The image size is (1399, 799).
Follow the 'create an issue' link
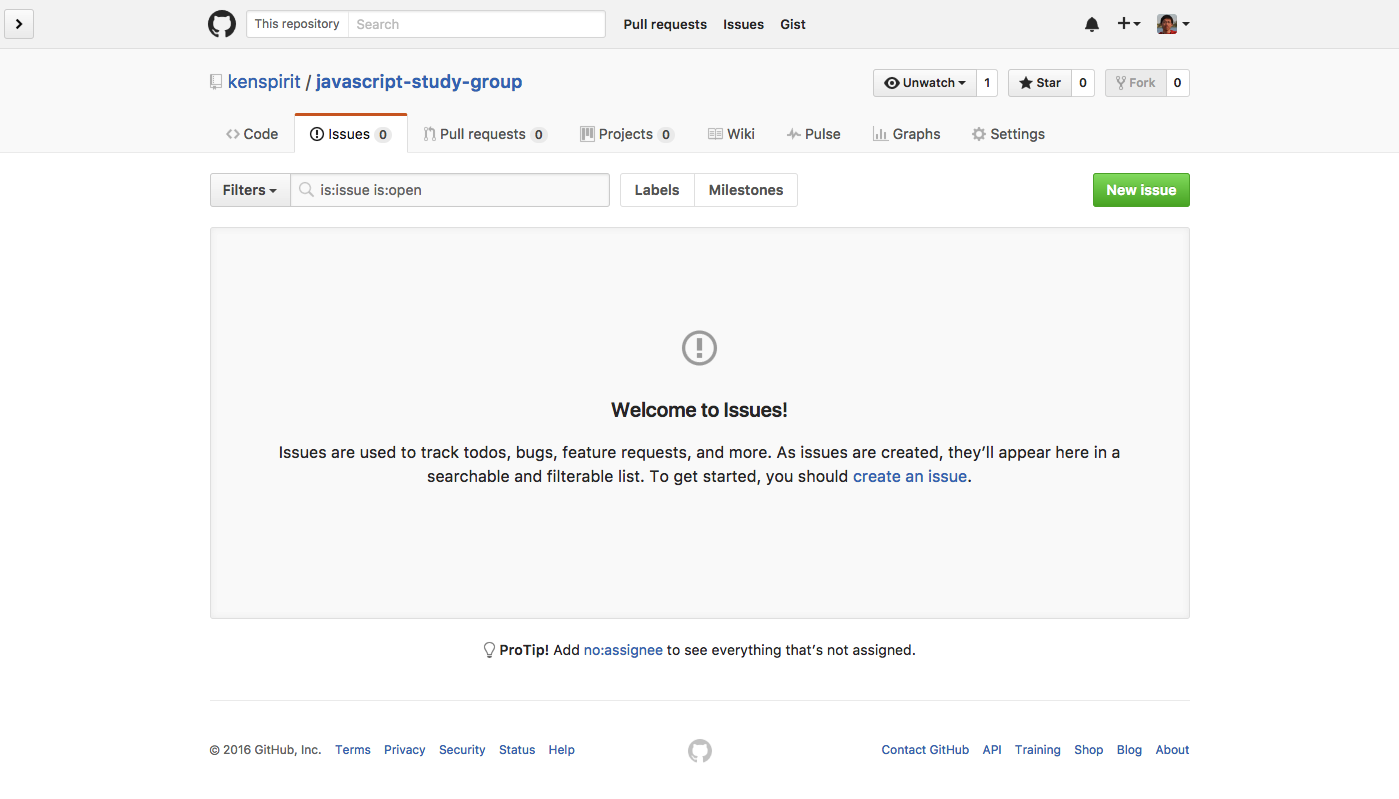coord(910,477)
